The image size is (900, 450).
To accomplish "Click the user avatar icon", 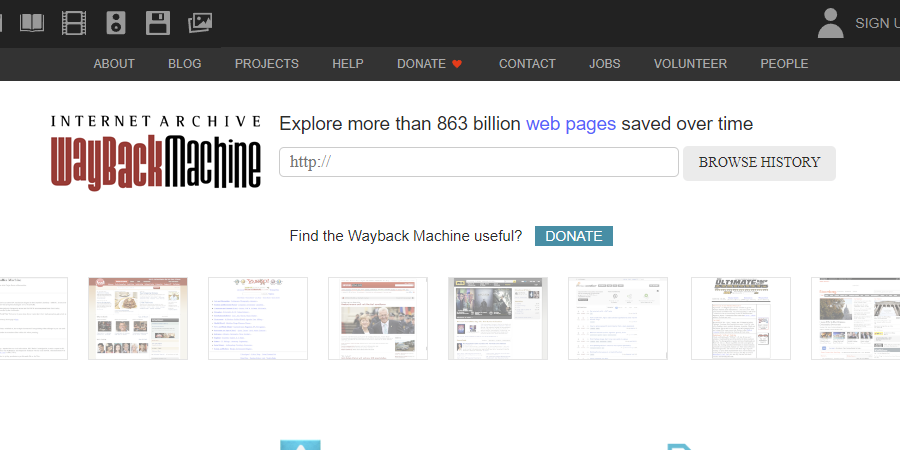I will [x=830, y=23].
